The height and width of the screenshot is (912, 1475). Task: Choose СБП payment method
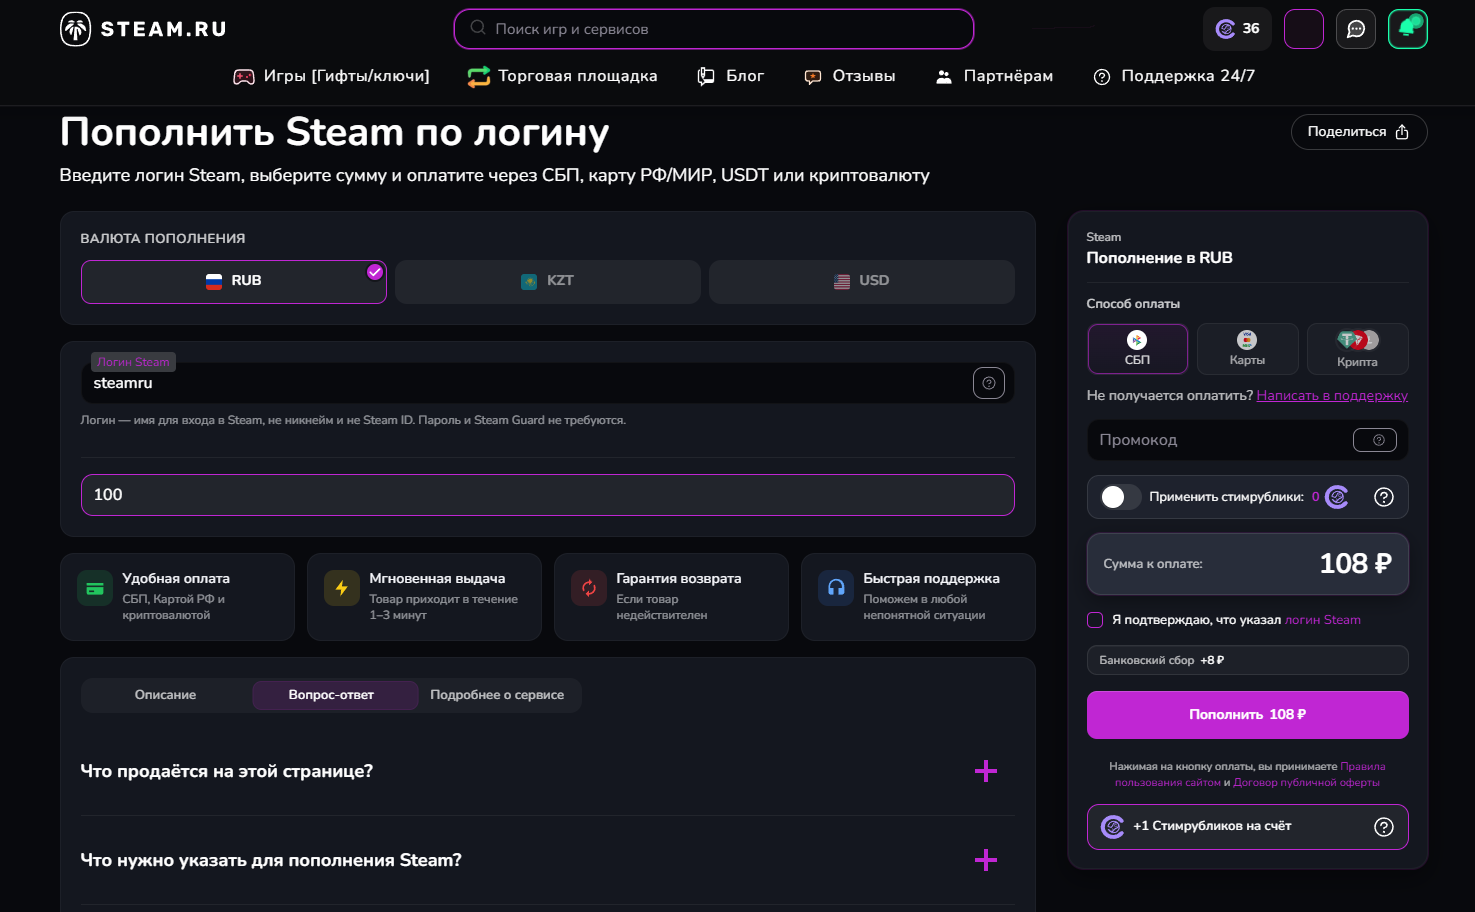click(1138, 349)
